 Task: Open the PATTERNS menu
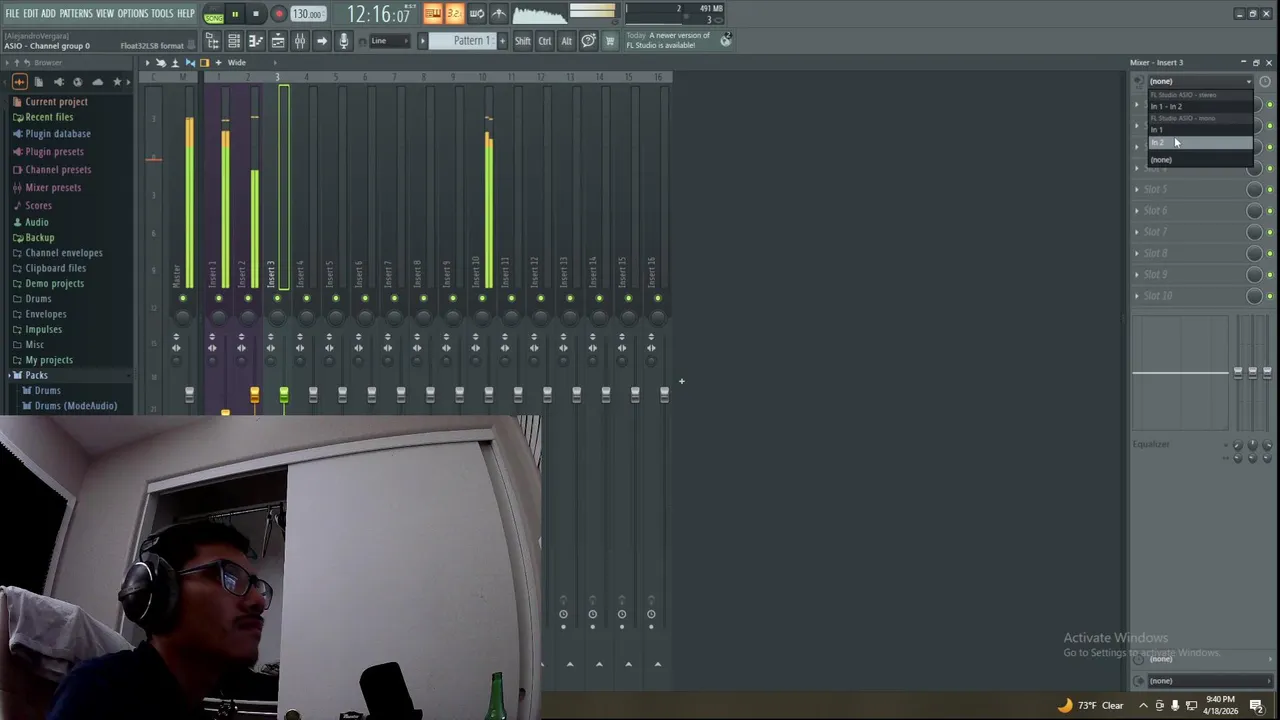click(76, 14)
